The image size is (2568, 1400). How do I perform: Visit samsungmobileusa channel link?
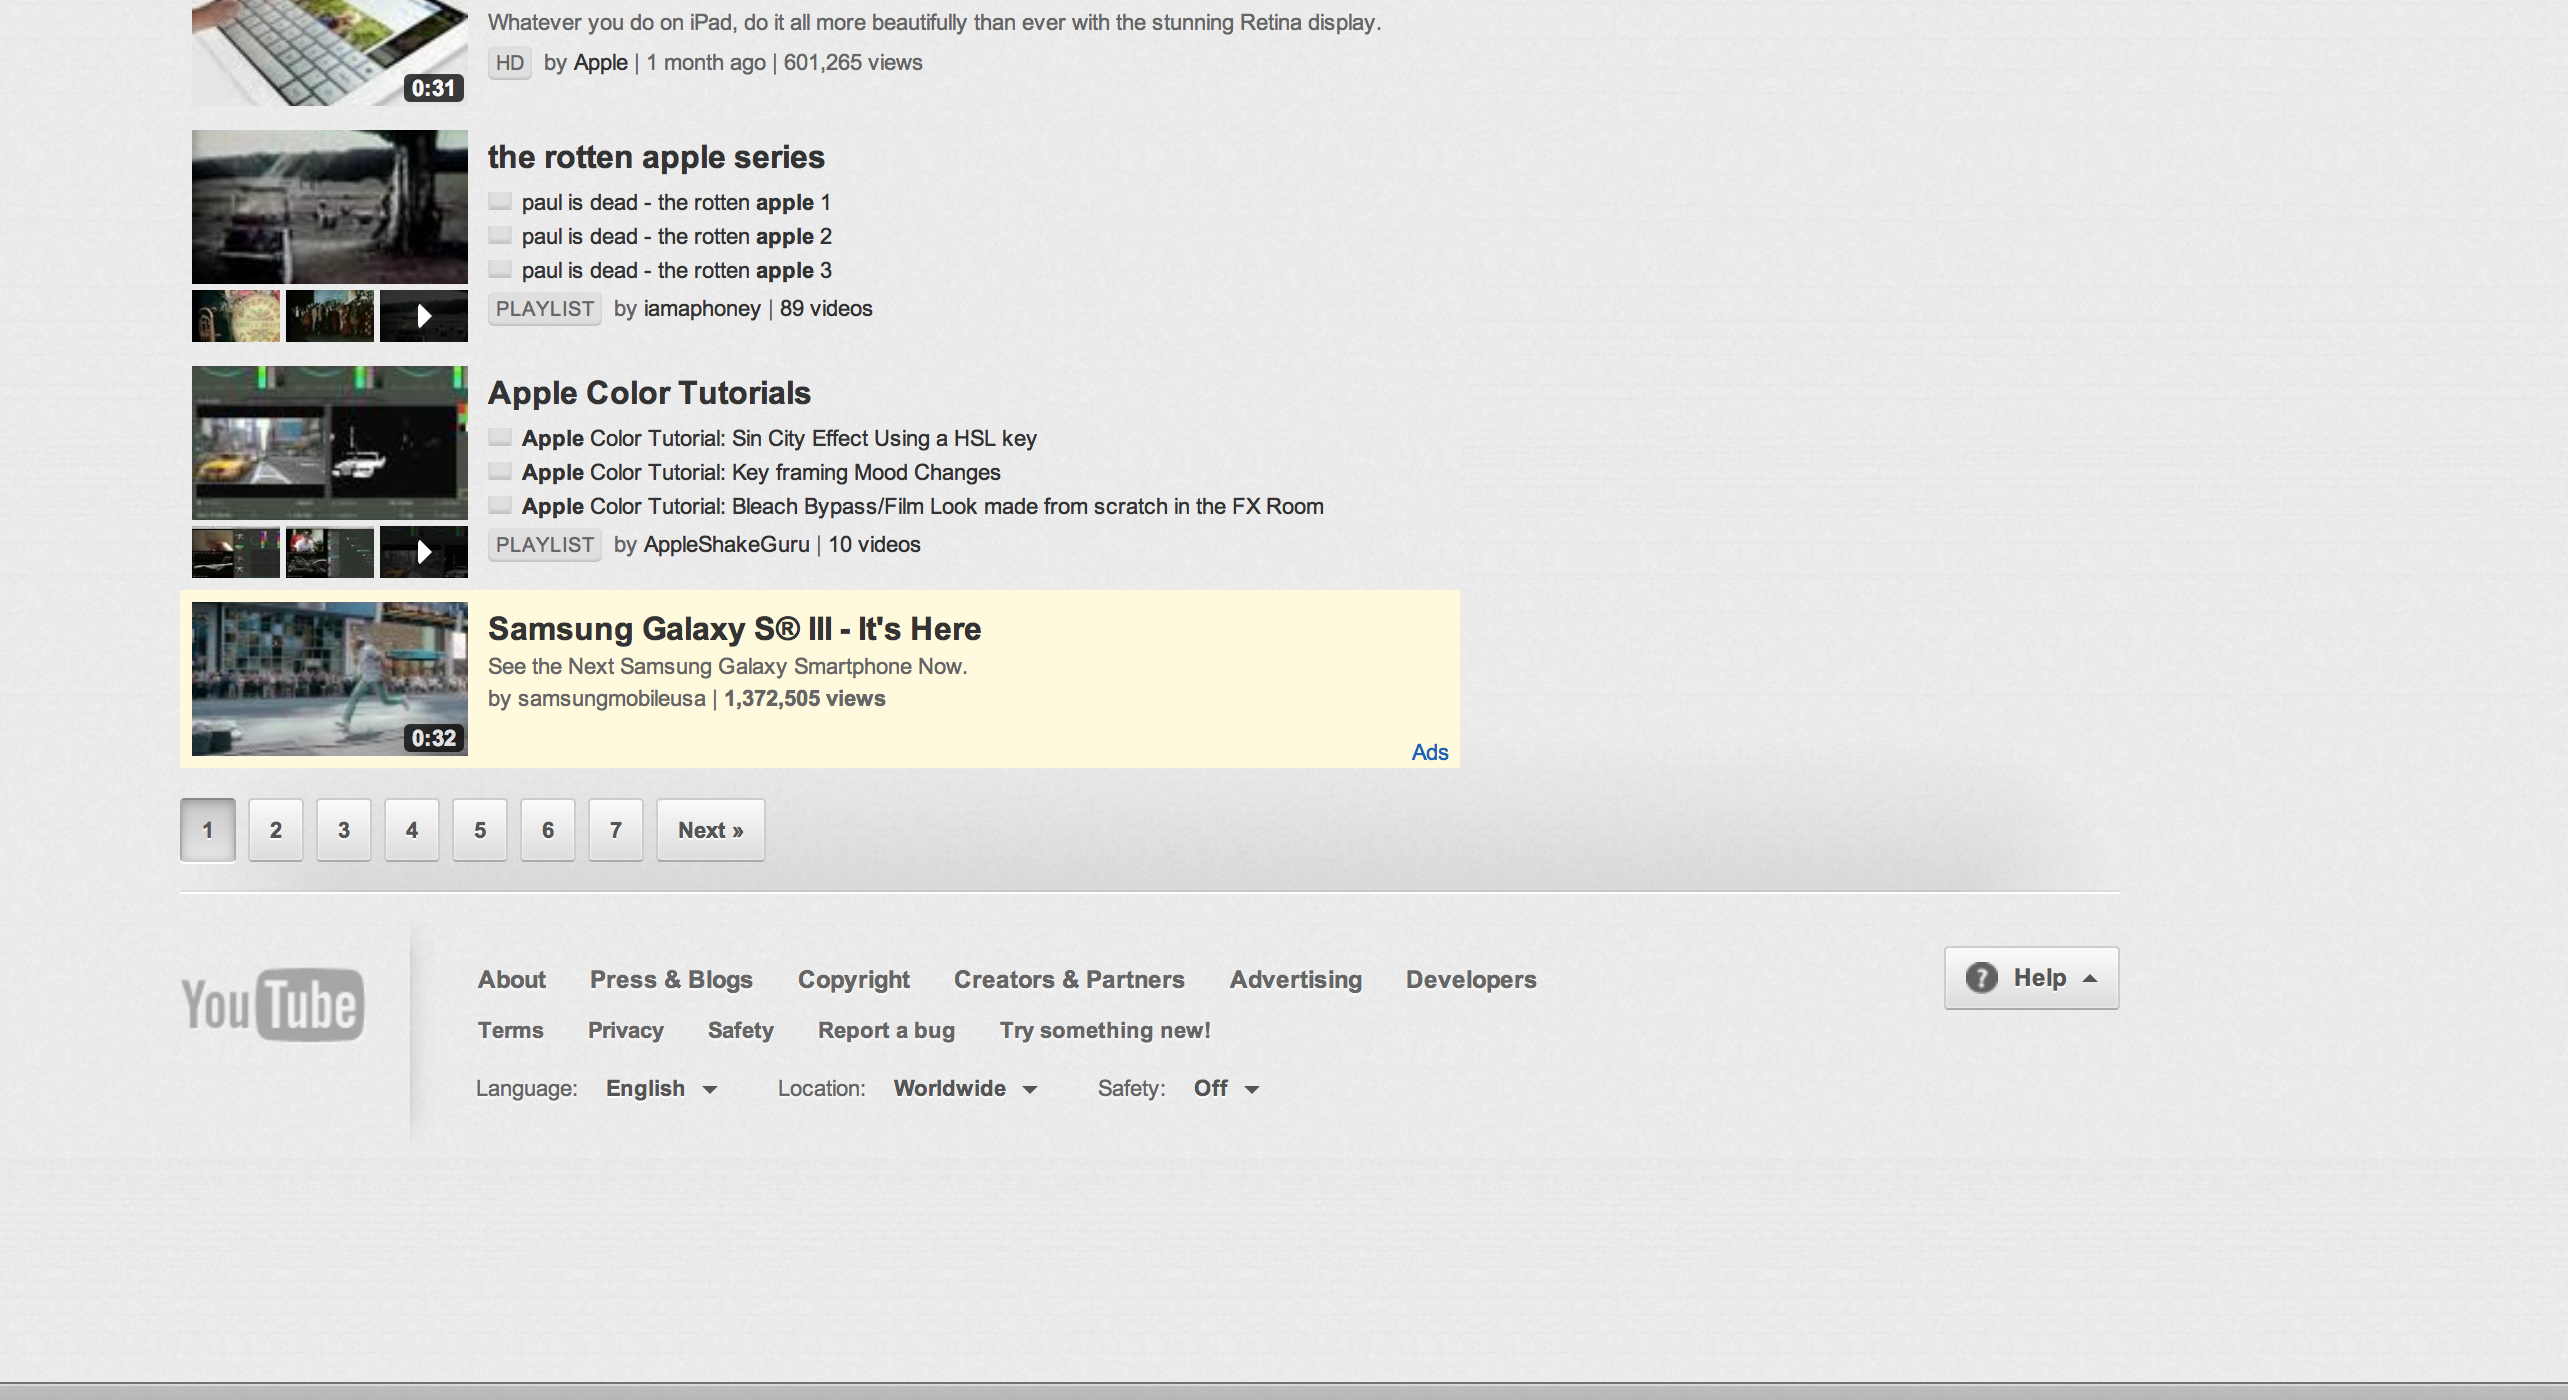coord(611,698)
